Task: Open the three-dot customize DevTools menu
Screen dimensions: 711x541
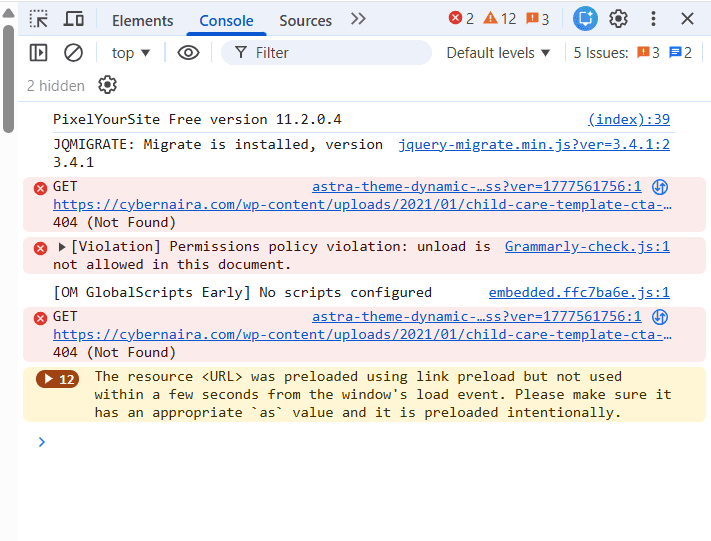Action: point(653,19)
